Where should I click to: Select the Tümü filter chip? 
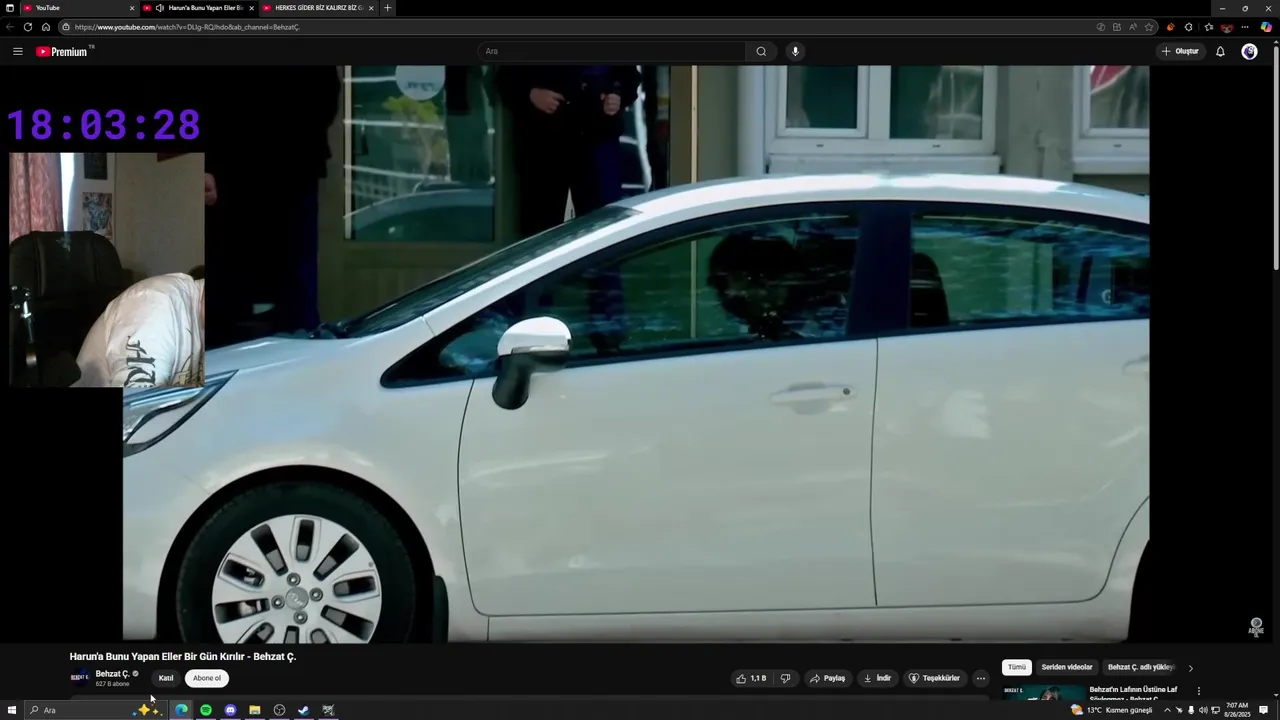[1017, 667]
